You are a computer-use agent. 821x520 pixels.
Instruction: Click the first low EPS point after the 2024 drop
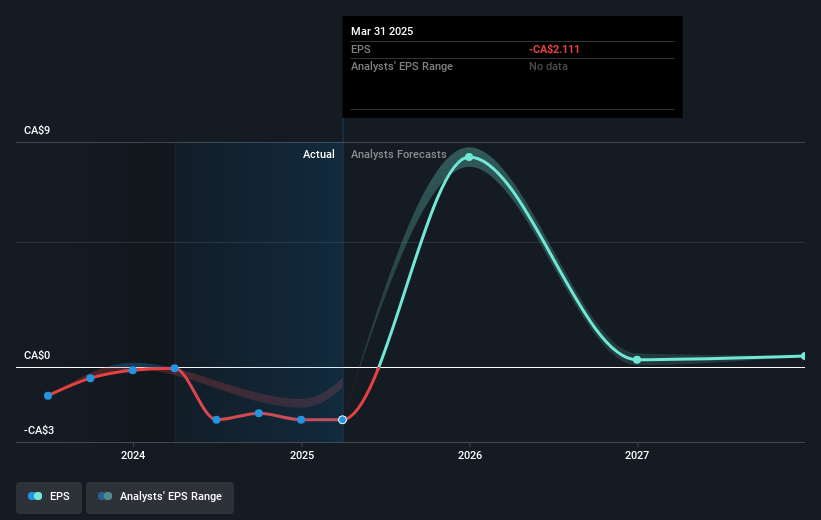(x=217, y=419)
